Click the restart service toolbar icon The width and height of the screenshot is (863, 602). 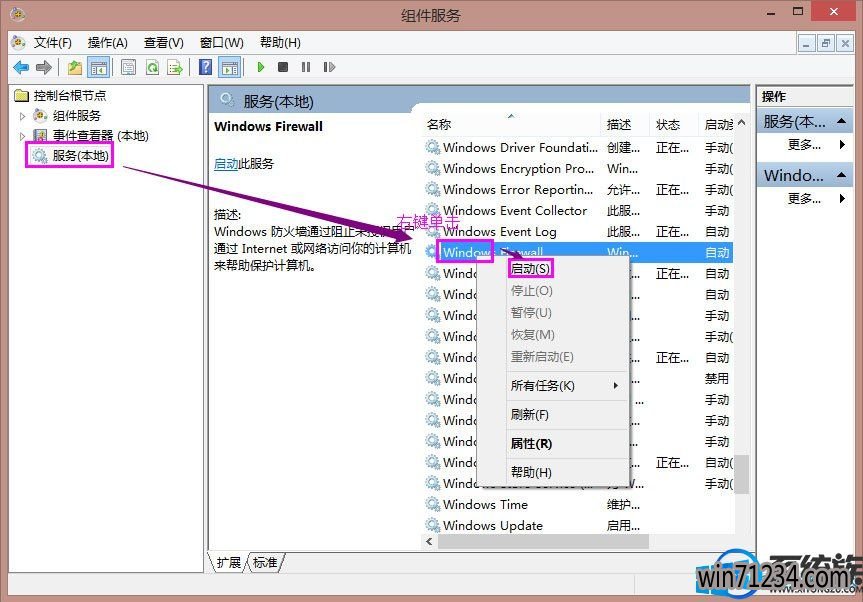(x=329, y=67)
